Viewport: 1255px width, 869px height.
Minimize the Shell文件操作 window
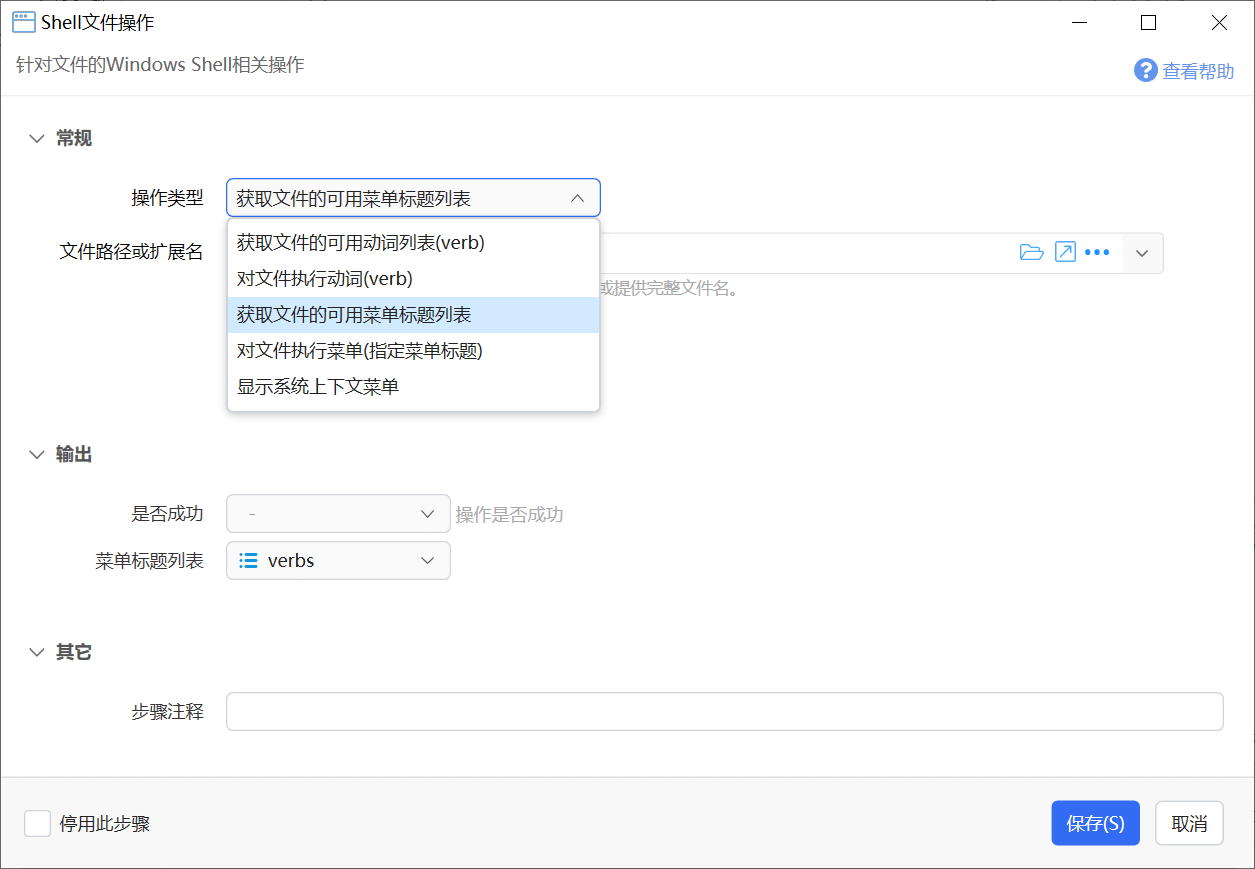pyautogui.click(x=1079, y=22)
